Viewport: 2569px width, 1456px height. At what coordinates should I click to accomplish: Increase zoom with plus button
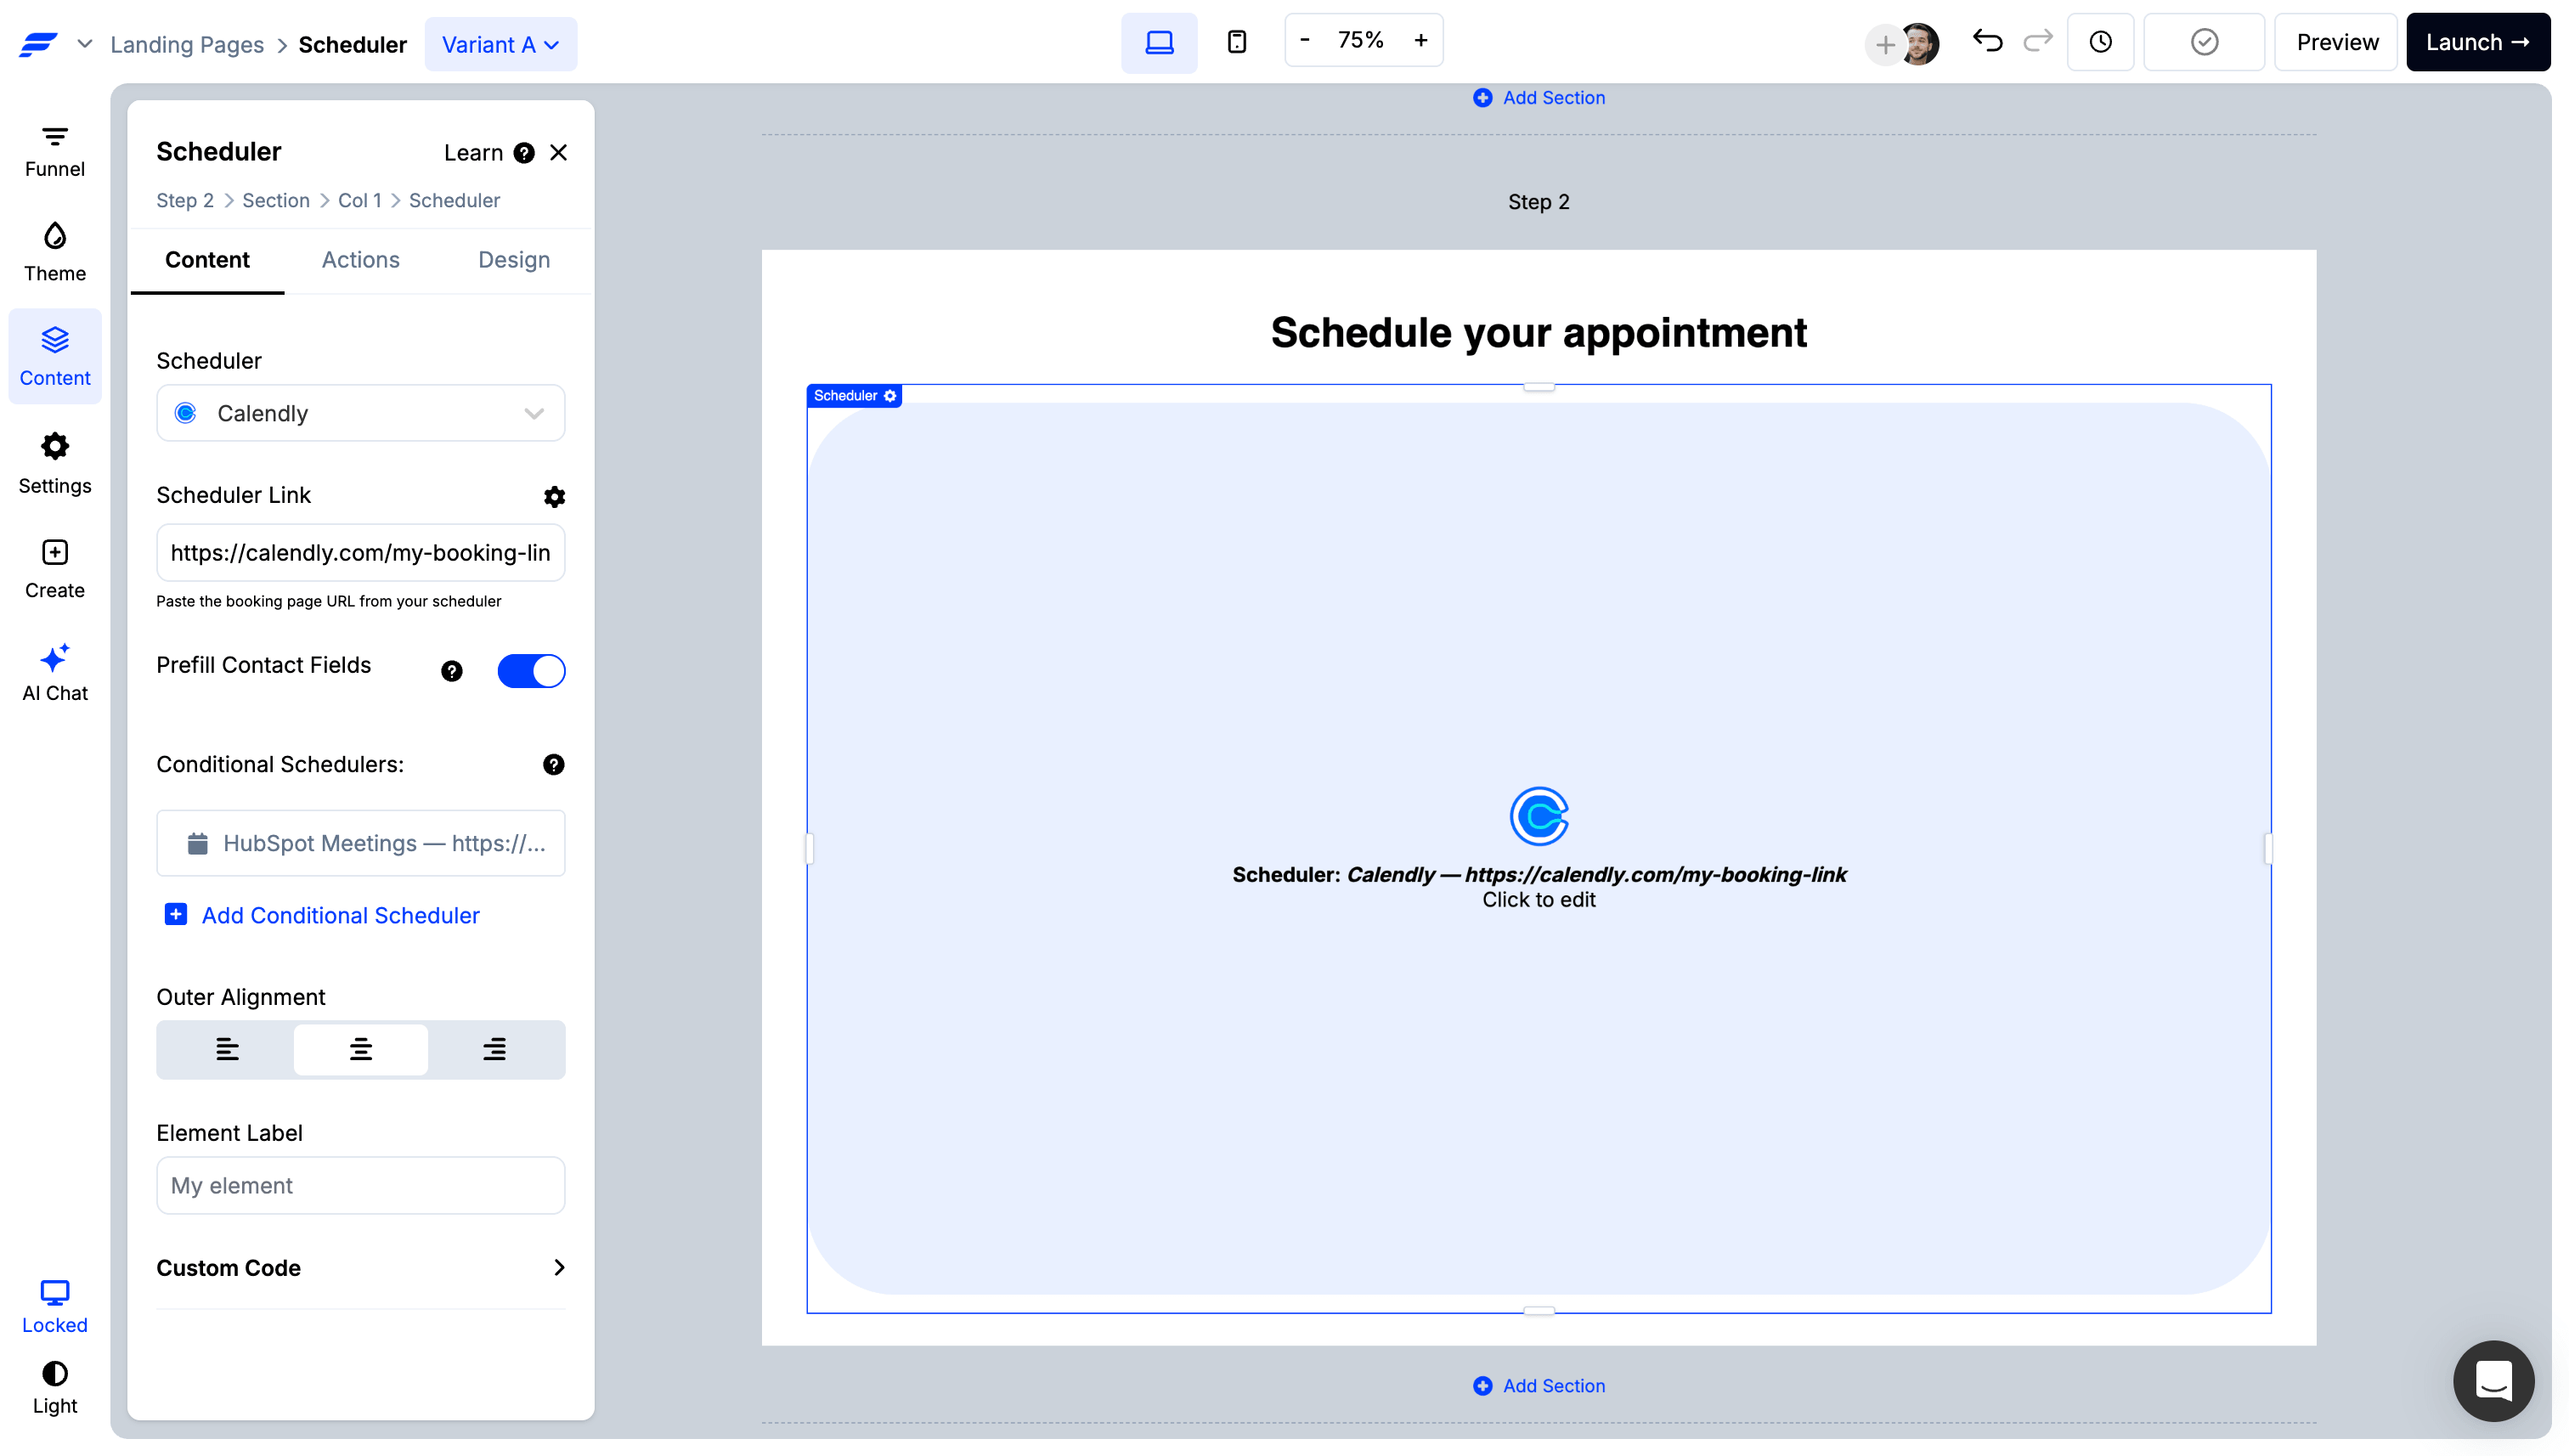point(1421,40)
